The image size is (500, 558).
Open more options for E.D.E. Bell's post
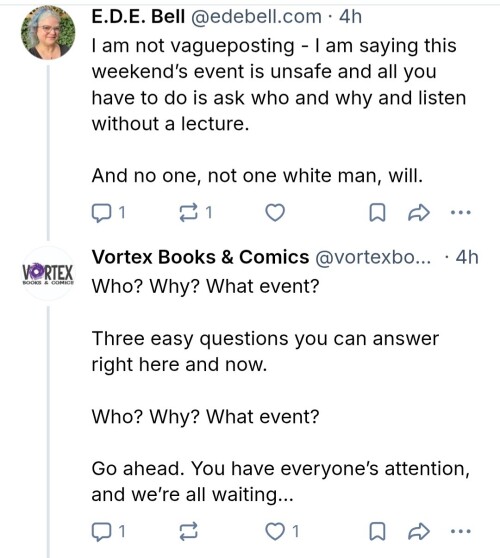coord(460,213)
